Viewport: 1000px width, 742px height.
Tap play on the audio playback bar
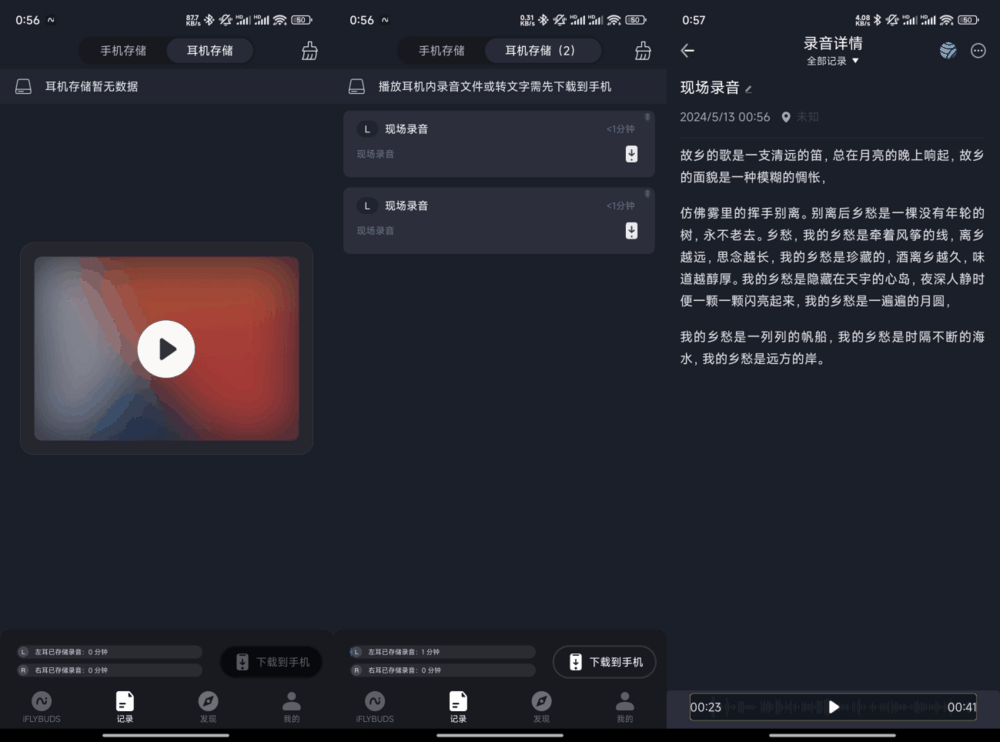(833, 707)
